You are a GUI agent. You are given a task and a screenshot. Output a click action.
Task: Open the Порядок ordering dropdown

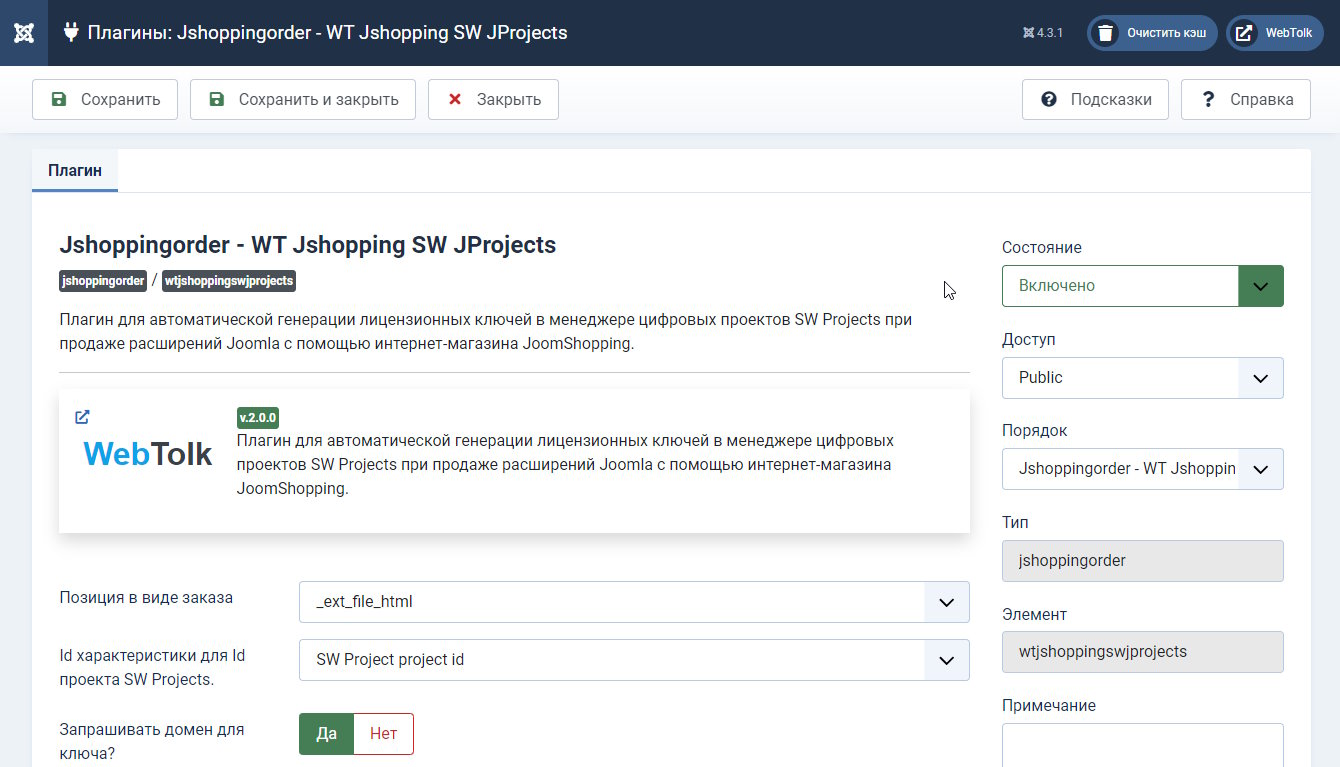point(1142,469)
